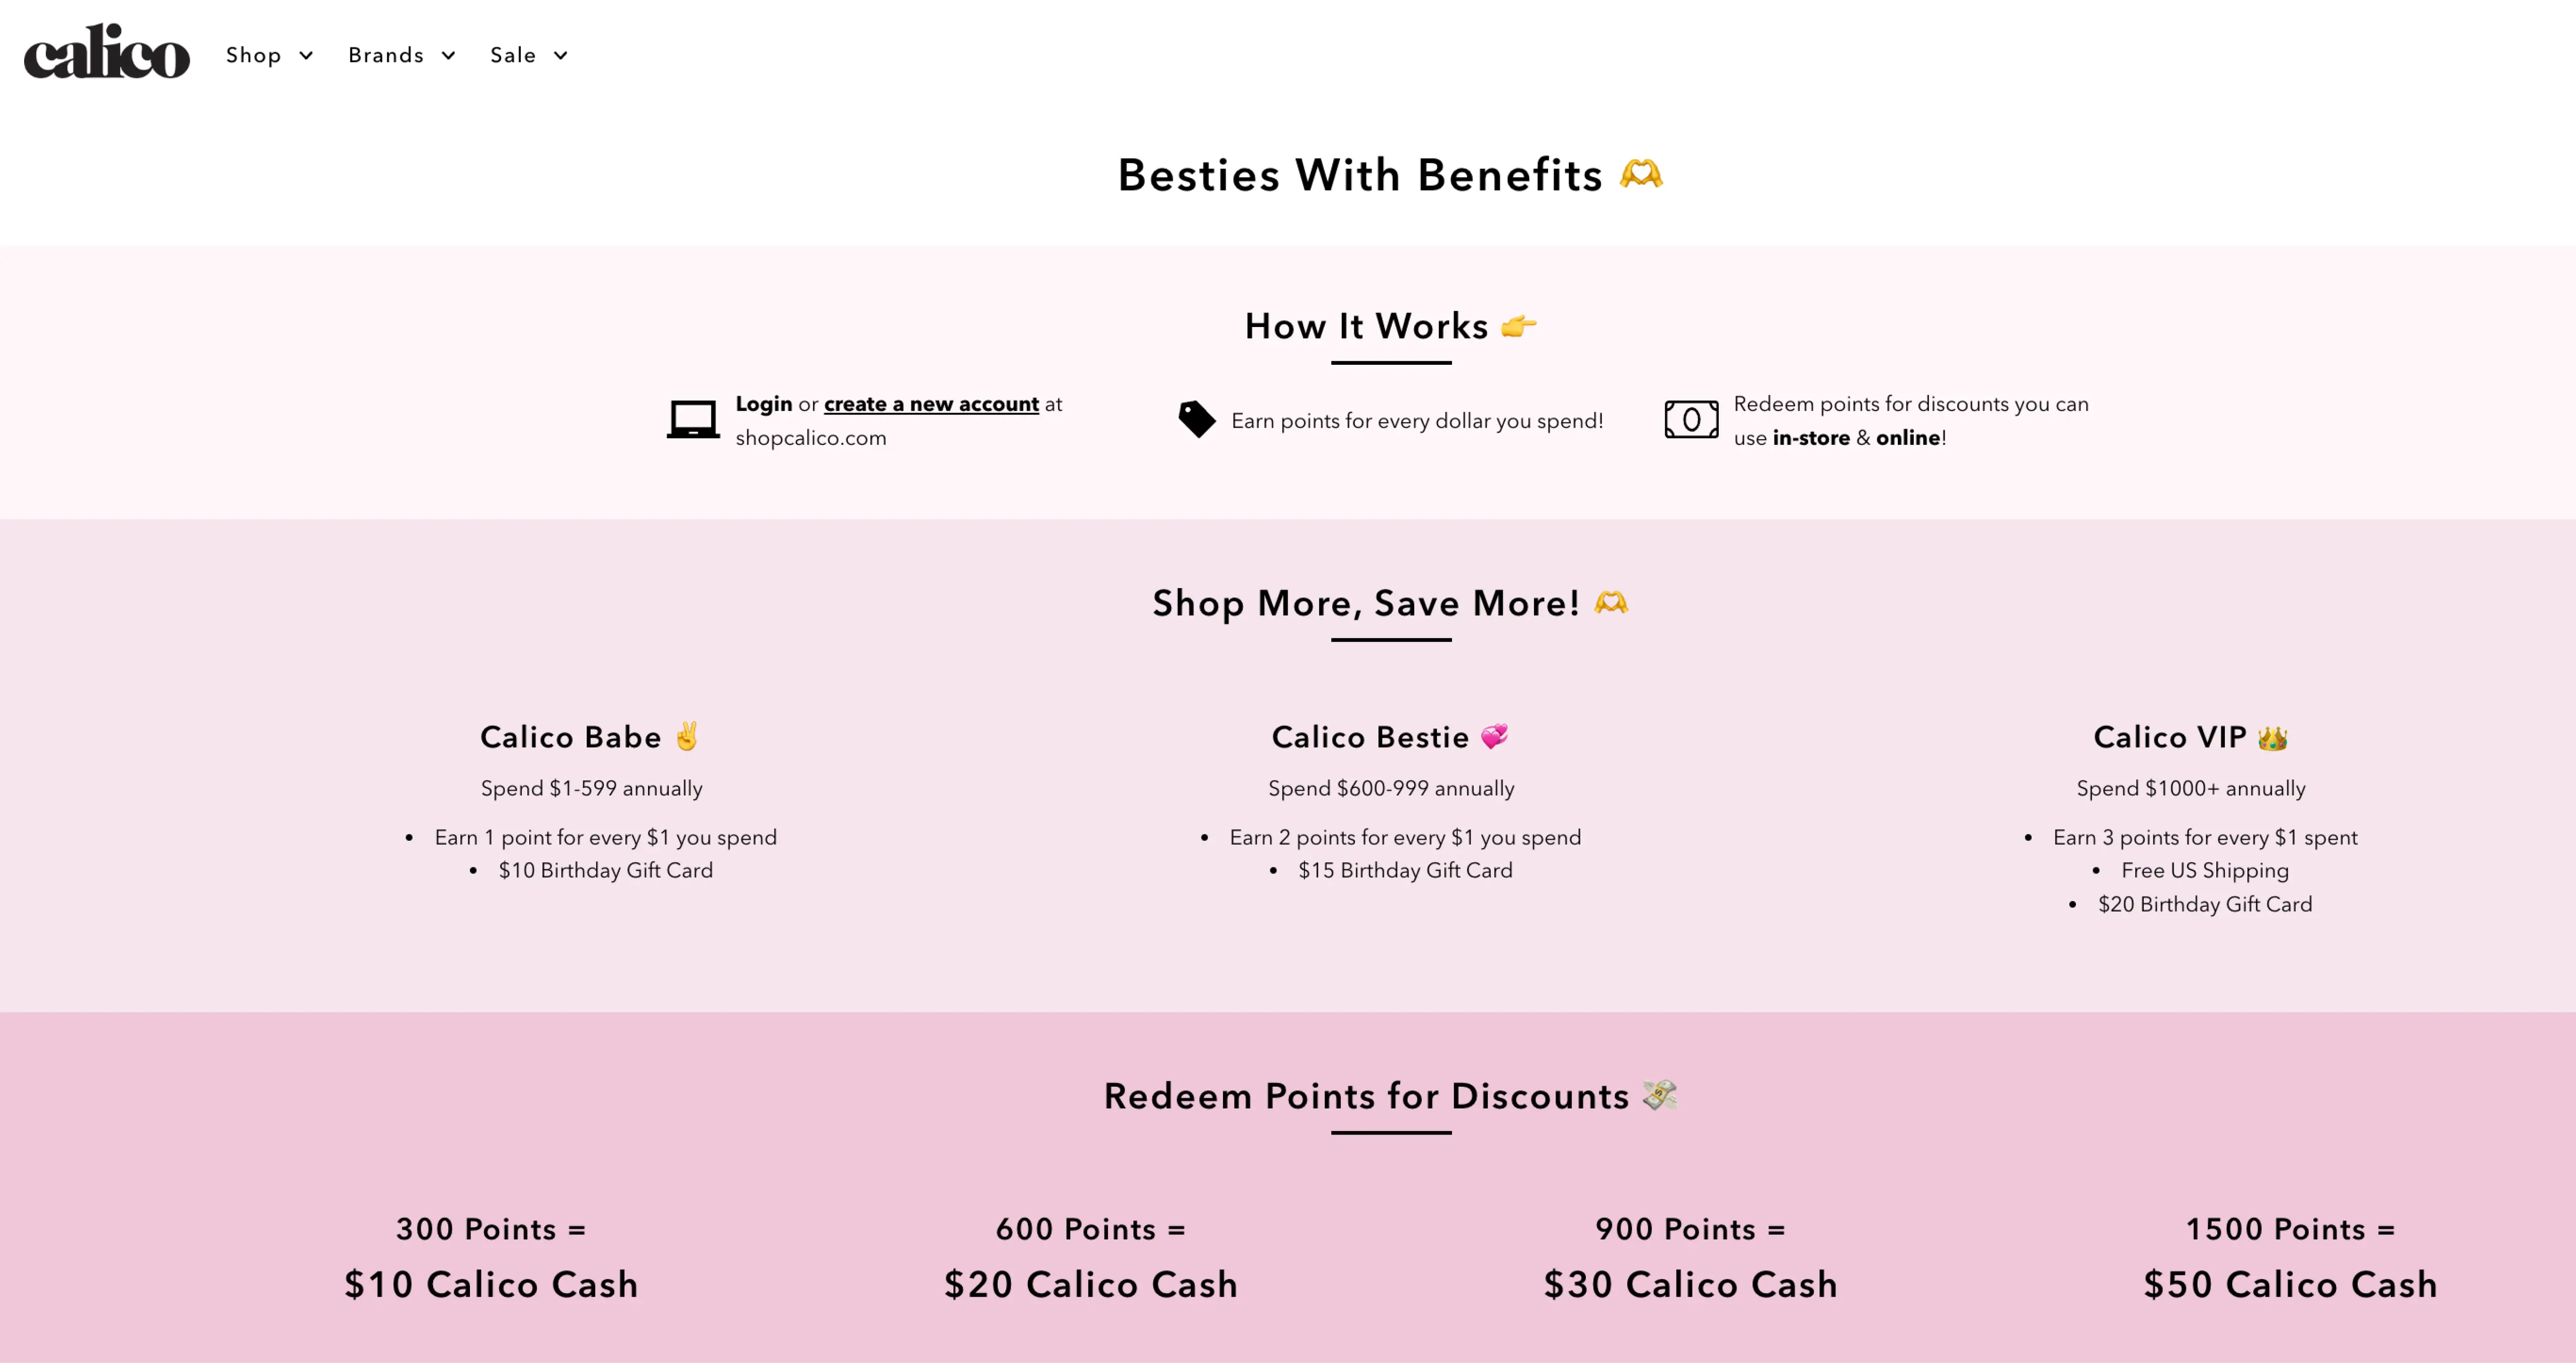
Task: Click the heart emoji beside Calico Bestie
Action: click(1493, 736)
